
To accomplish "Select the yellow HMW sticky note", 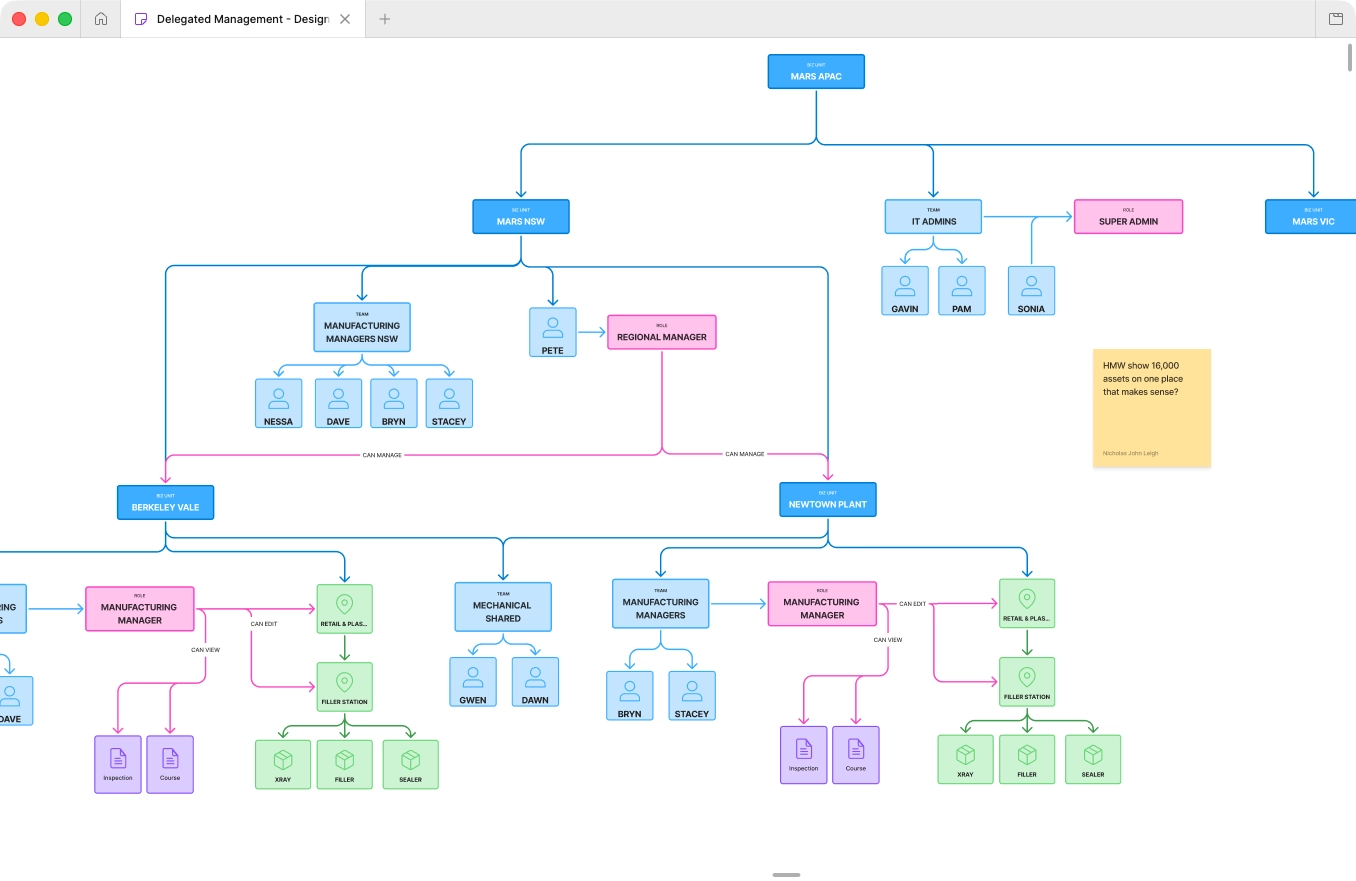I will coord(1152,408).
